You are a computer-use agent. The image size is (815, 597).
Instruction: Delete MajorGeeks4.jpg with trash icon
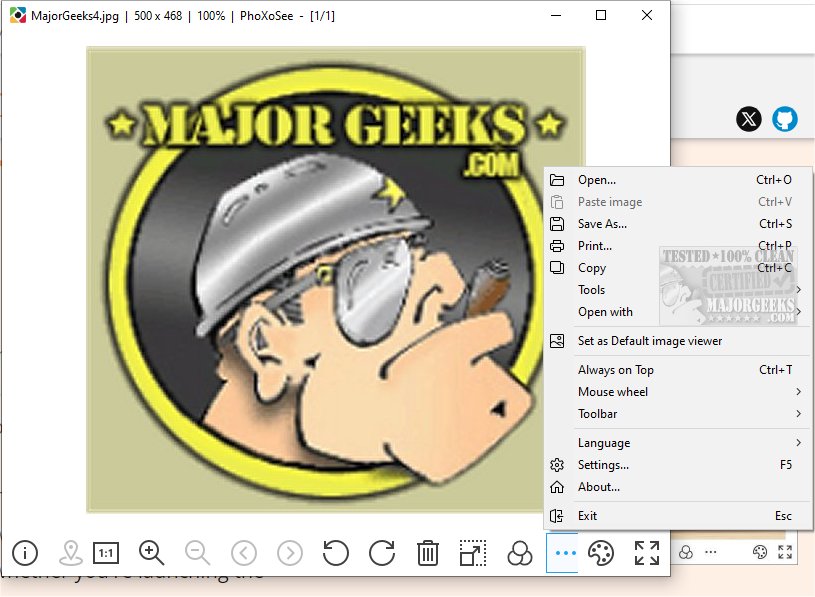coord(429,551)
